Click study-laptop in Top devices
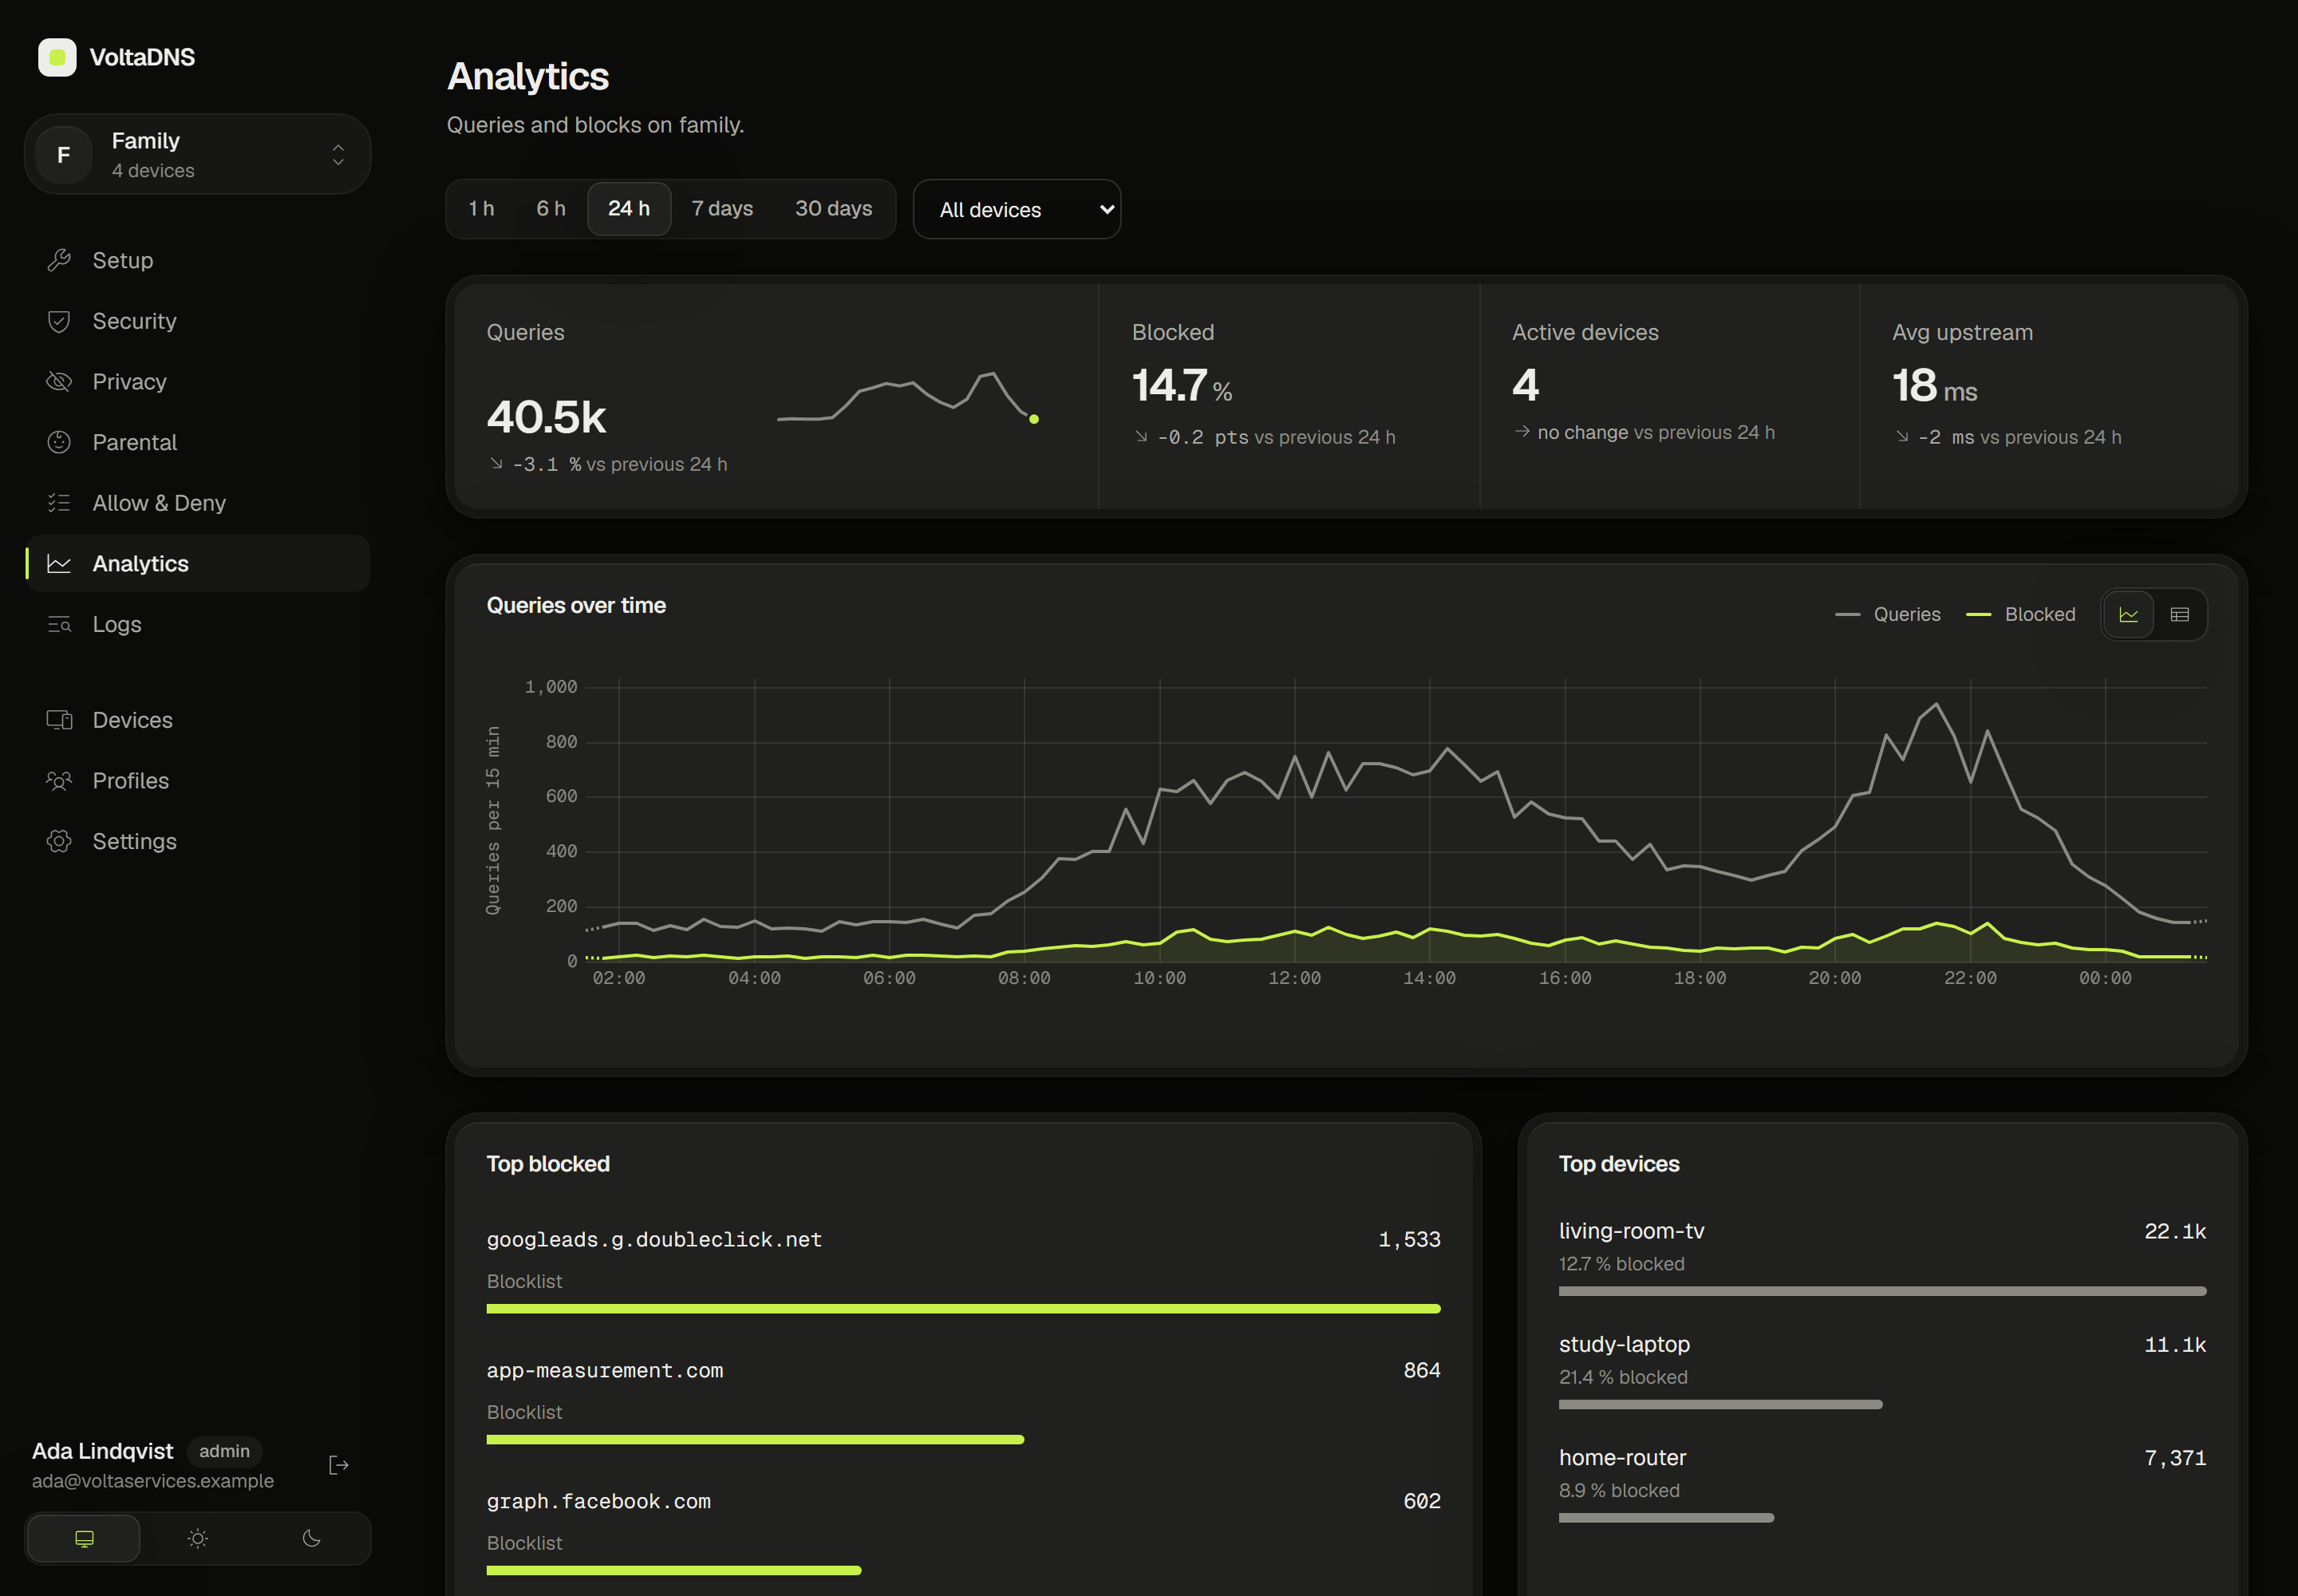The height and width of the screenshot is (1596, 2298). pyautogui.click(x=1625, y=1344)
